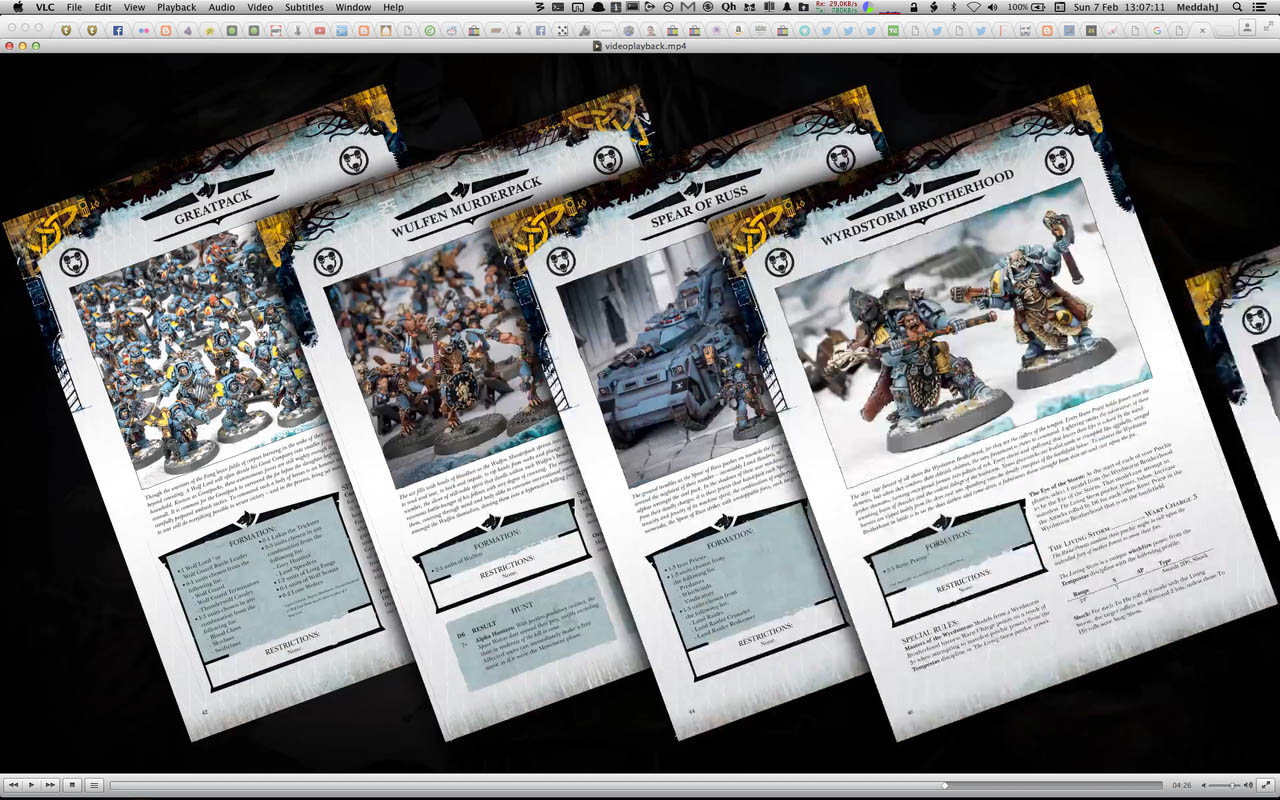This screenshot has width=1280, height=800.
Task: Open the Help menu
Action: coord(394,7)
